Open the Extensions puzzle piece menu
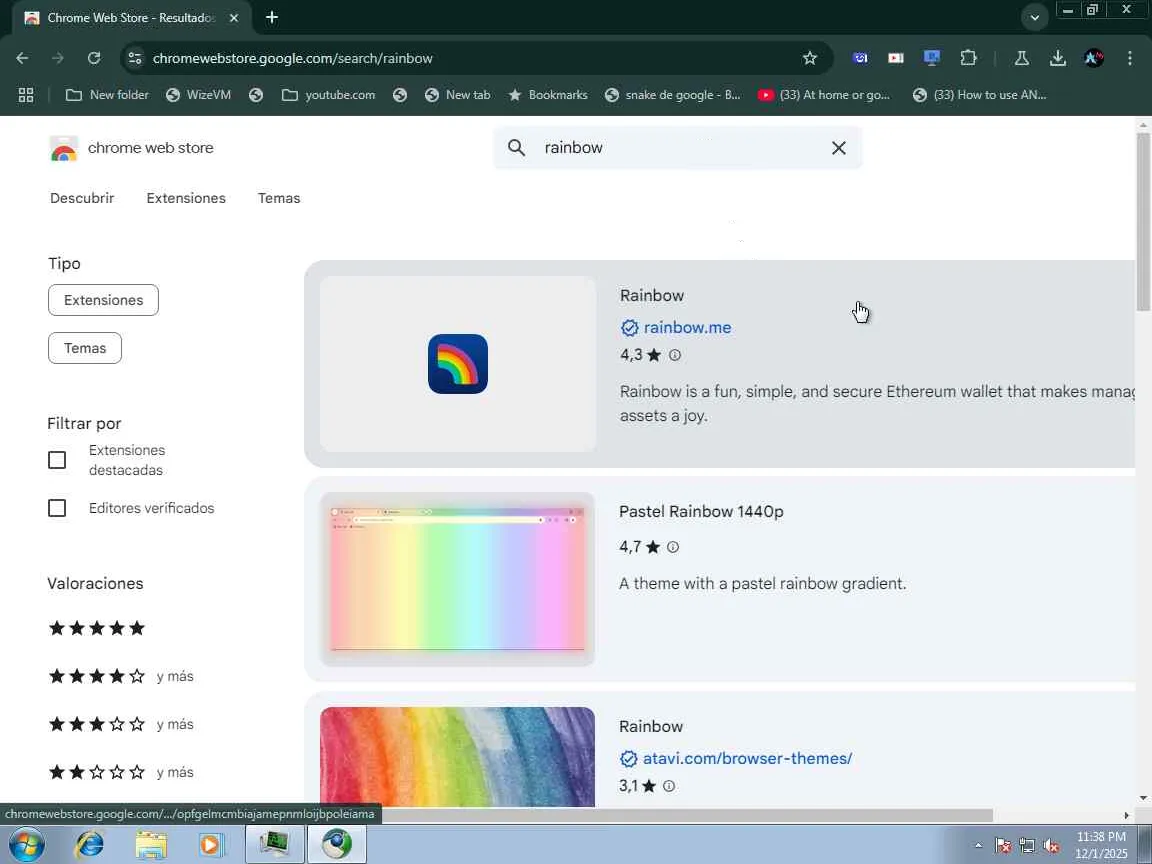This screenshot has height=864, width=1152. [968, 58]
